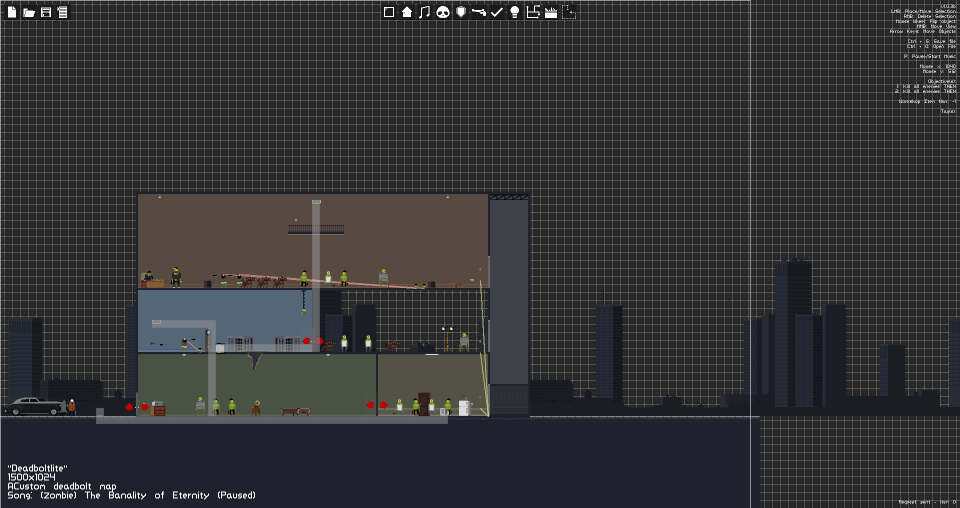Click the Song Banality of Eternity text
Viewport: 960px width, 508px height.
(132, 495)
